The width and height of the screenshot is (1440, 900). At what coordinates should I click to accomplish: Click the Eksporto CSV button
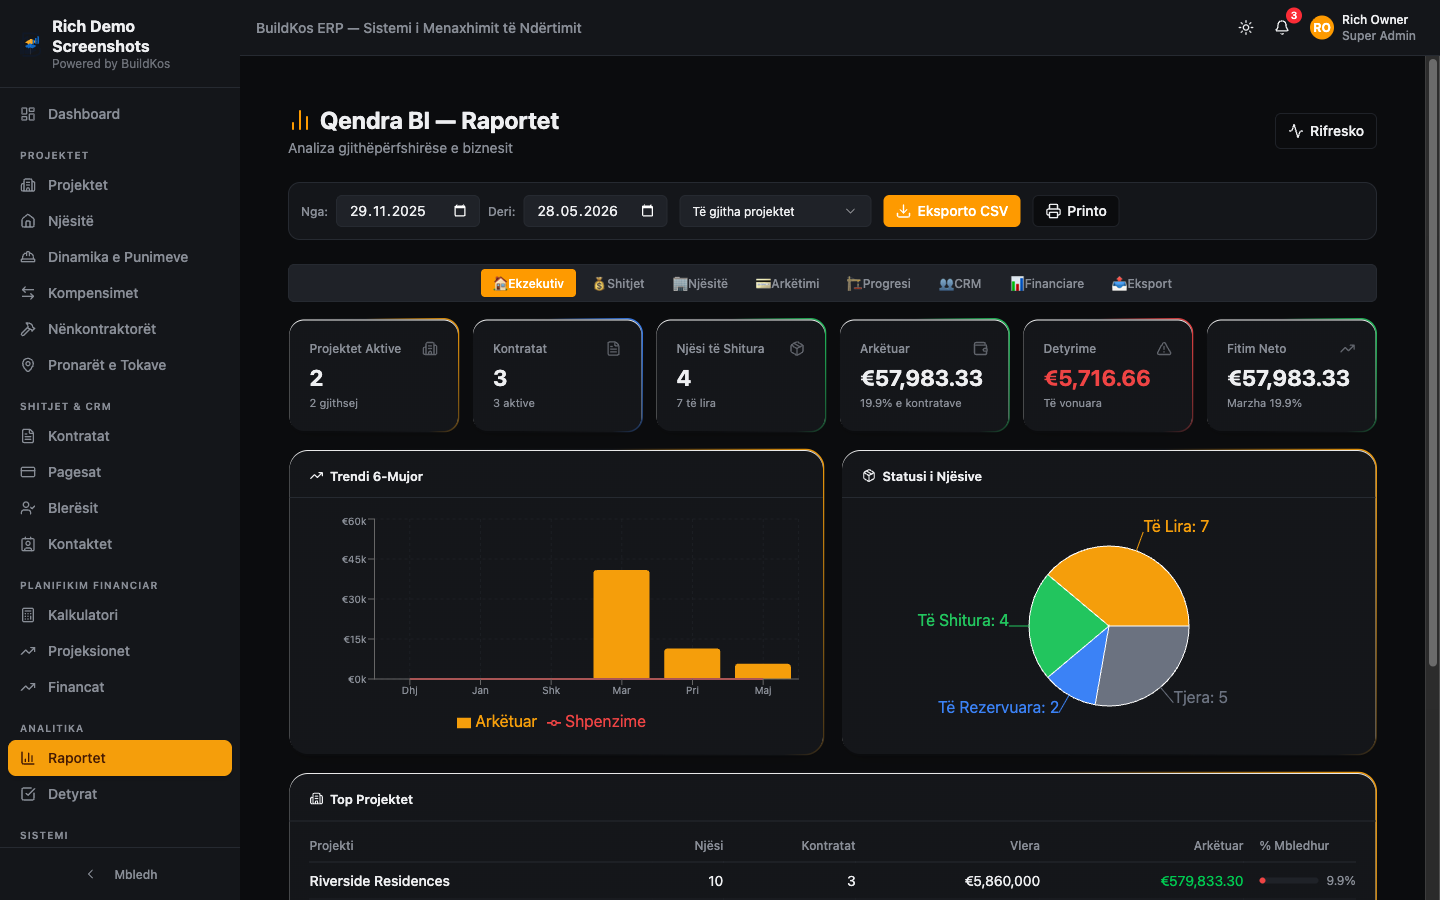952,211
